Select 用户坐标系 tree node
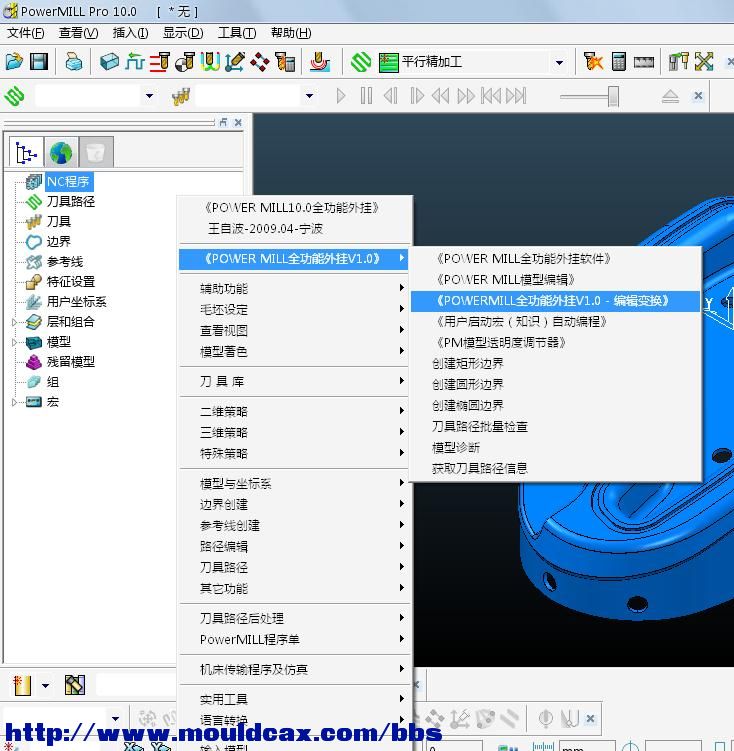 [x=77, y=302]
